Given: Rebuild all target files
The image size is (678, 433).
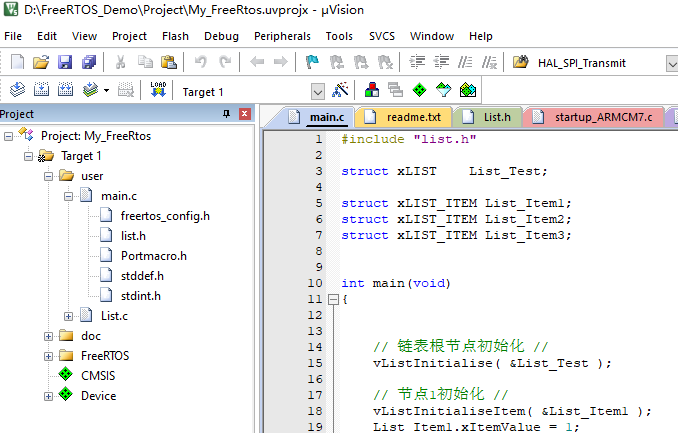Looking at the screenshot, I should [65, 90].
